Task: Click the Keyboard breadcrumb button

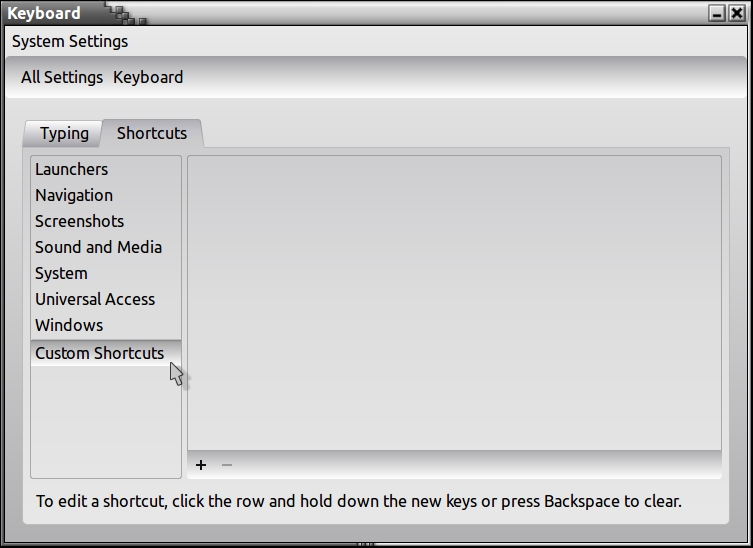Action: (148, 77)
